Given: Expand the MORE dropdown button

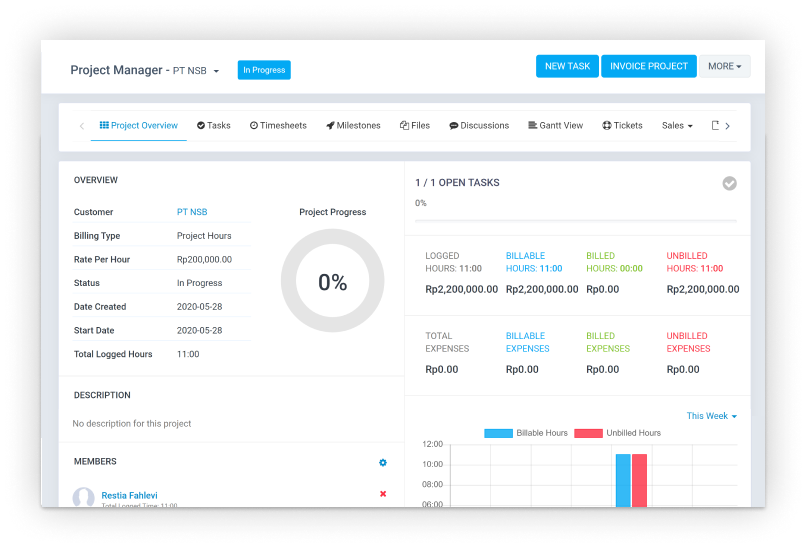Looking at the screenshot, I should [724, 66].
